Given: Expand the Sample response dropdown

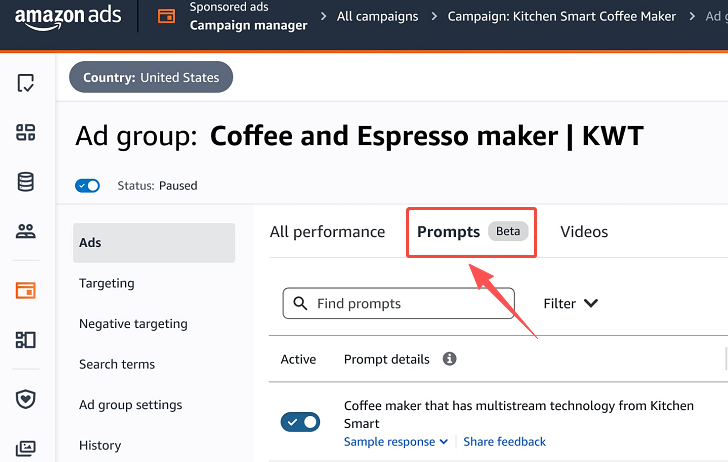Looking at the screenshot, I should (396, 442).
